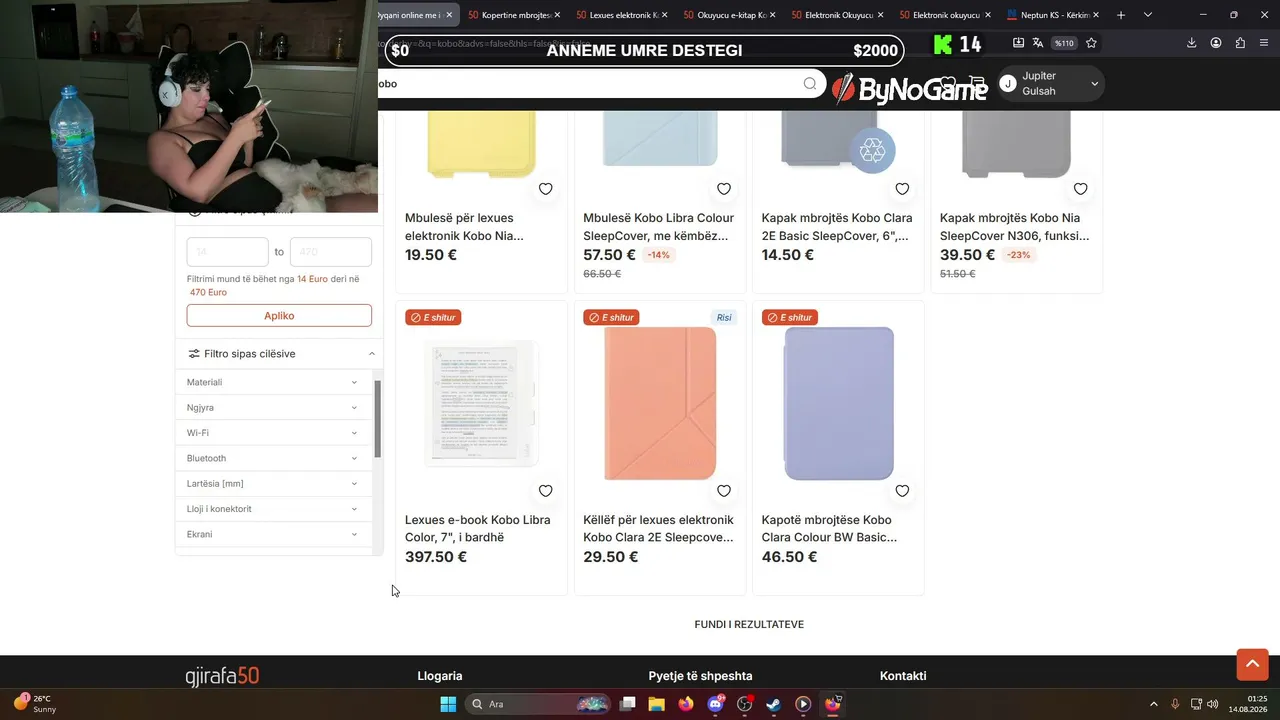Open the purple Kobo Clara Colour cover thumbnail
The image size is (1280, 720).
point(838,403)
